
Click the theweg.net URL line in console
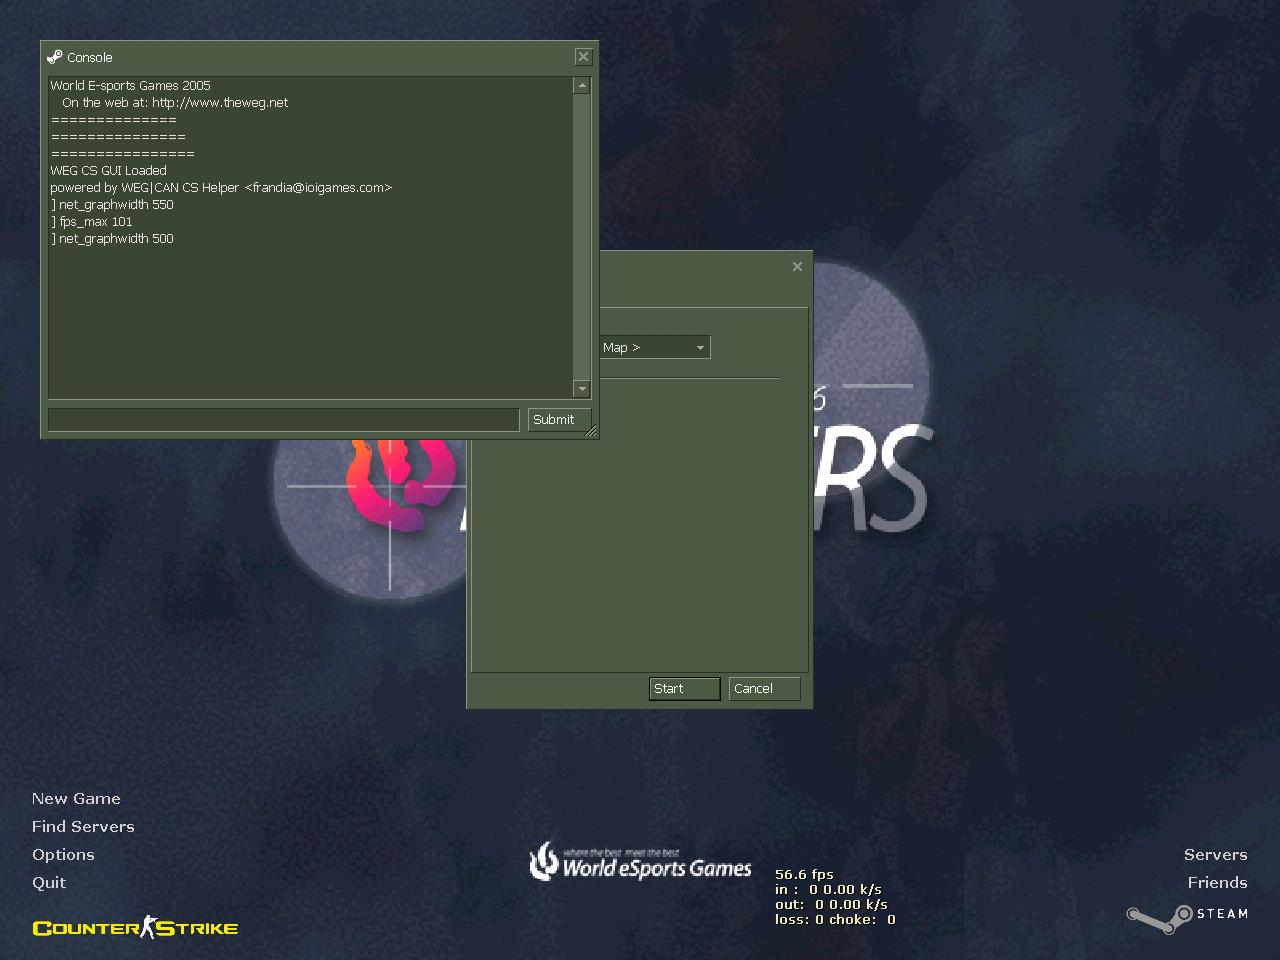(x=175, y=103)
